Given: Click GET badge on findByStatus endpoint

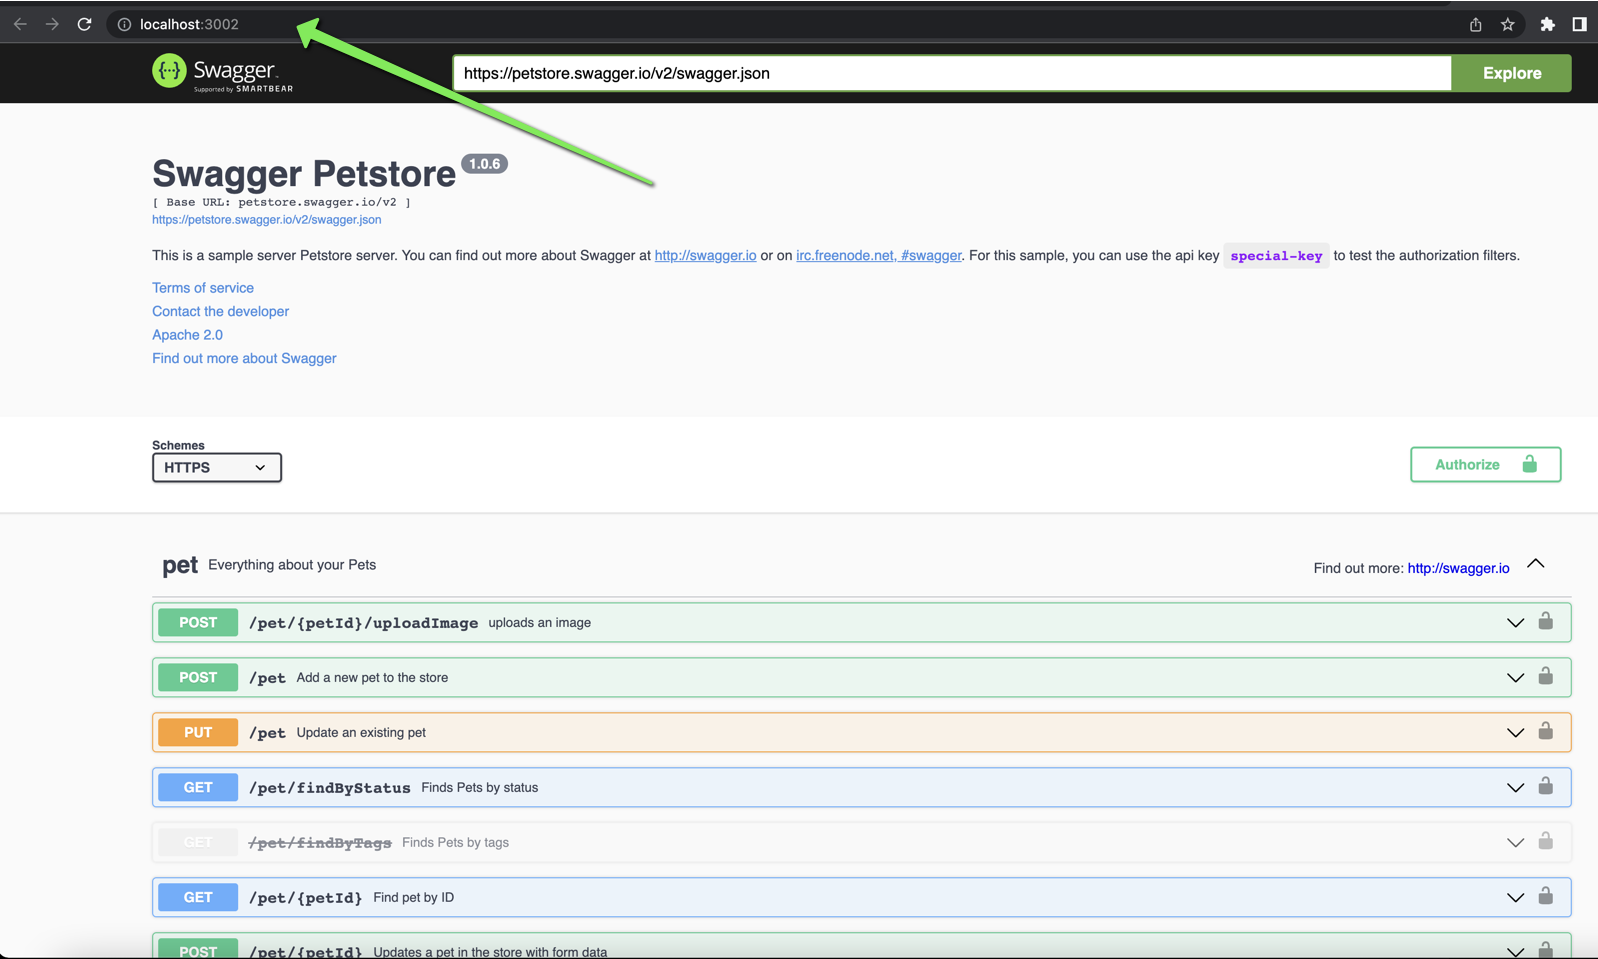Looking at the screenshot, I should [198, 787].
